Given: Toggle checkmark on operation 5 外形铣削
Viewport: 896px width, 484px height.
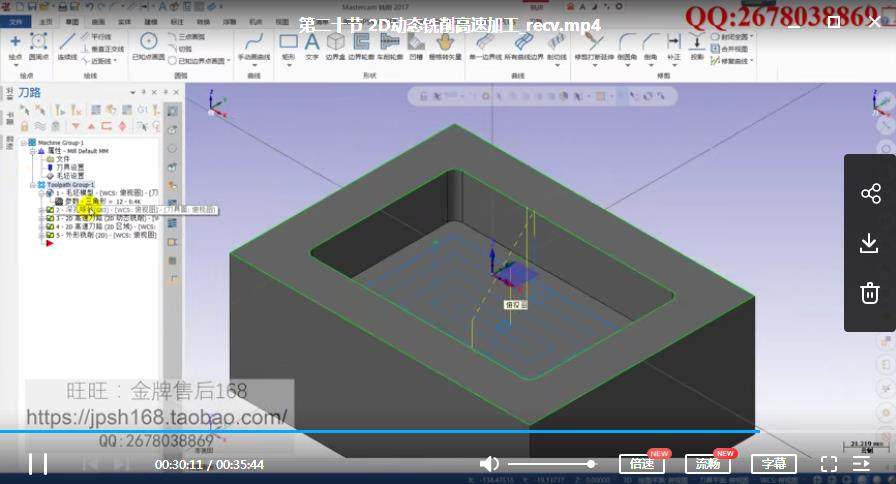Looking at the screenshot, I should (50, 235).
